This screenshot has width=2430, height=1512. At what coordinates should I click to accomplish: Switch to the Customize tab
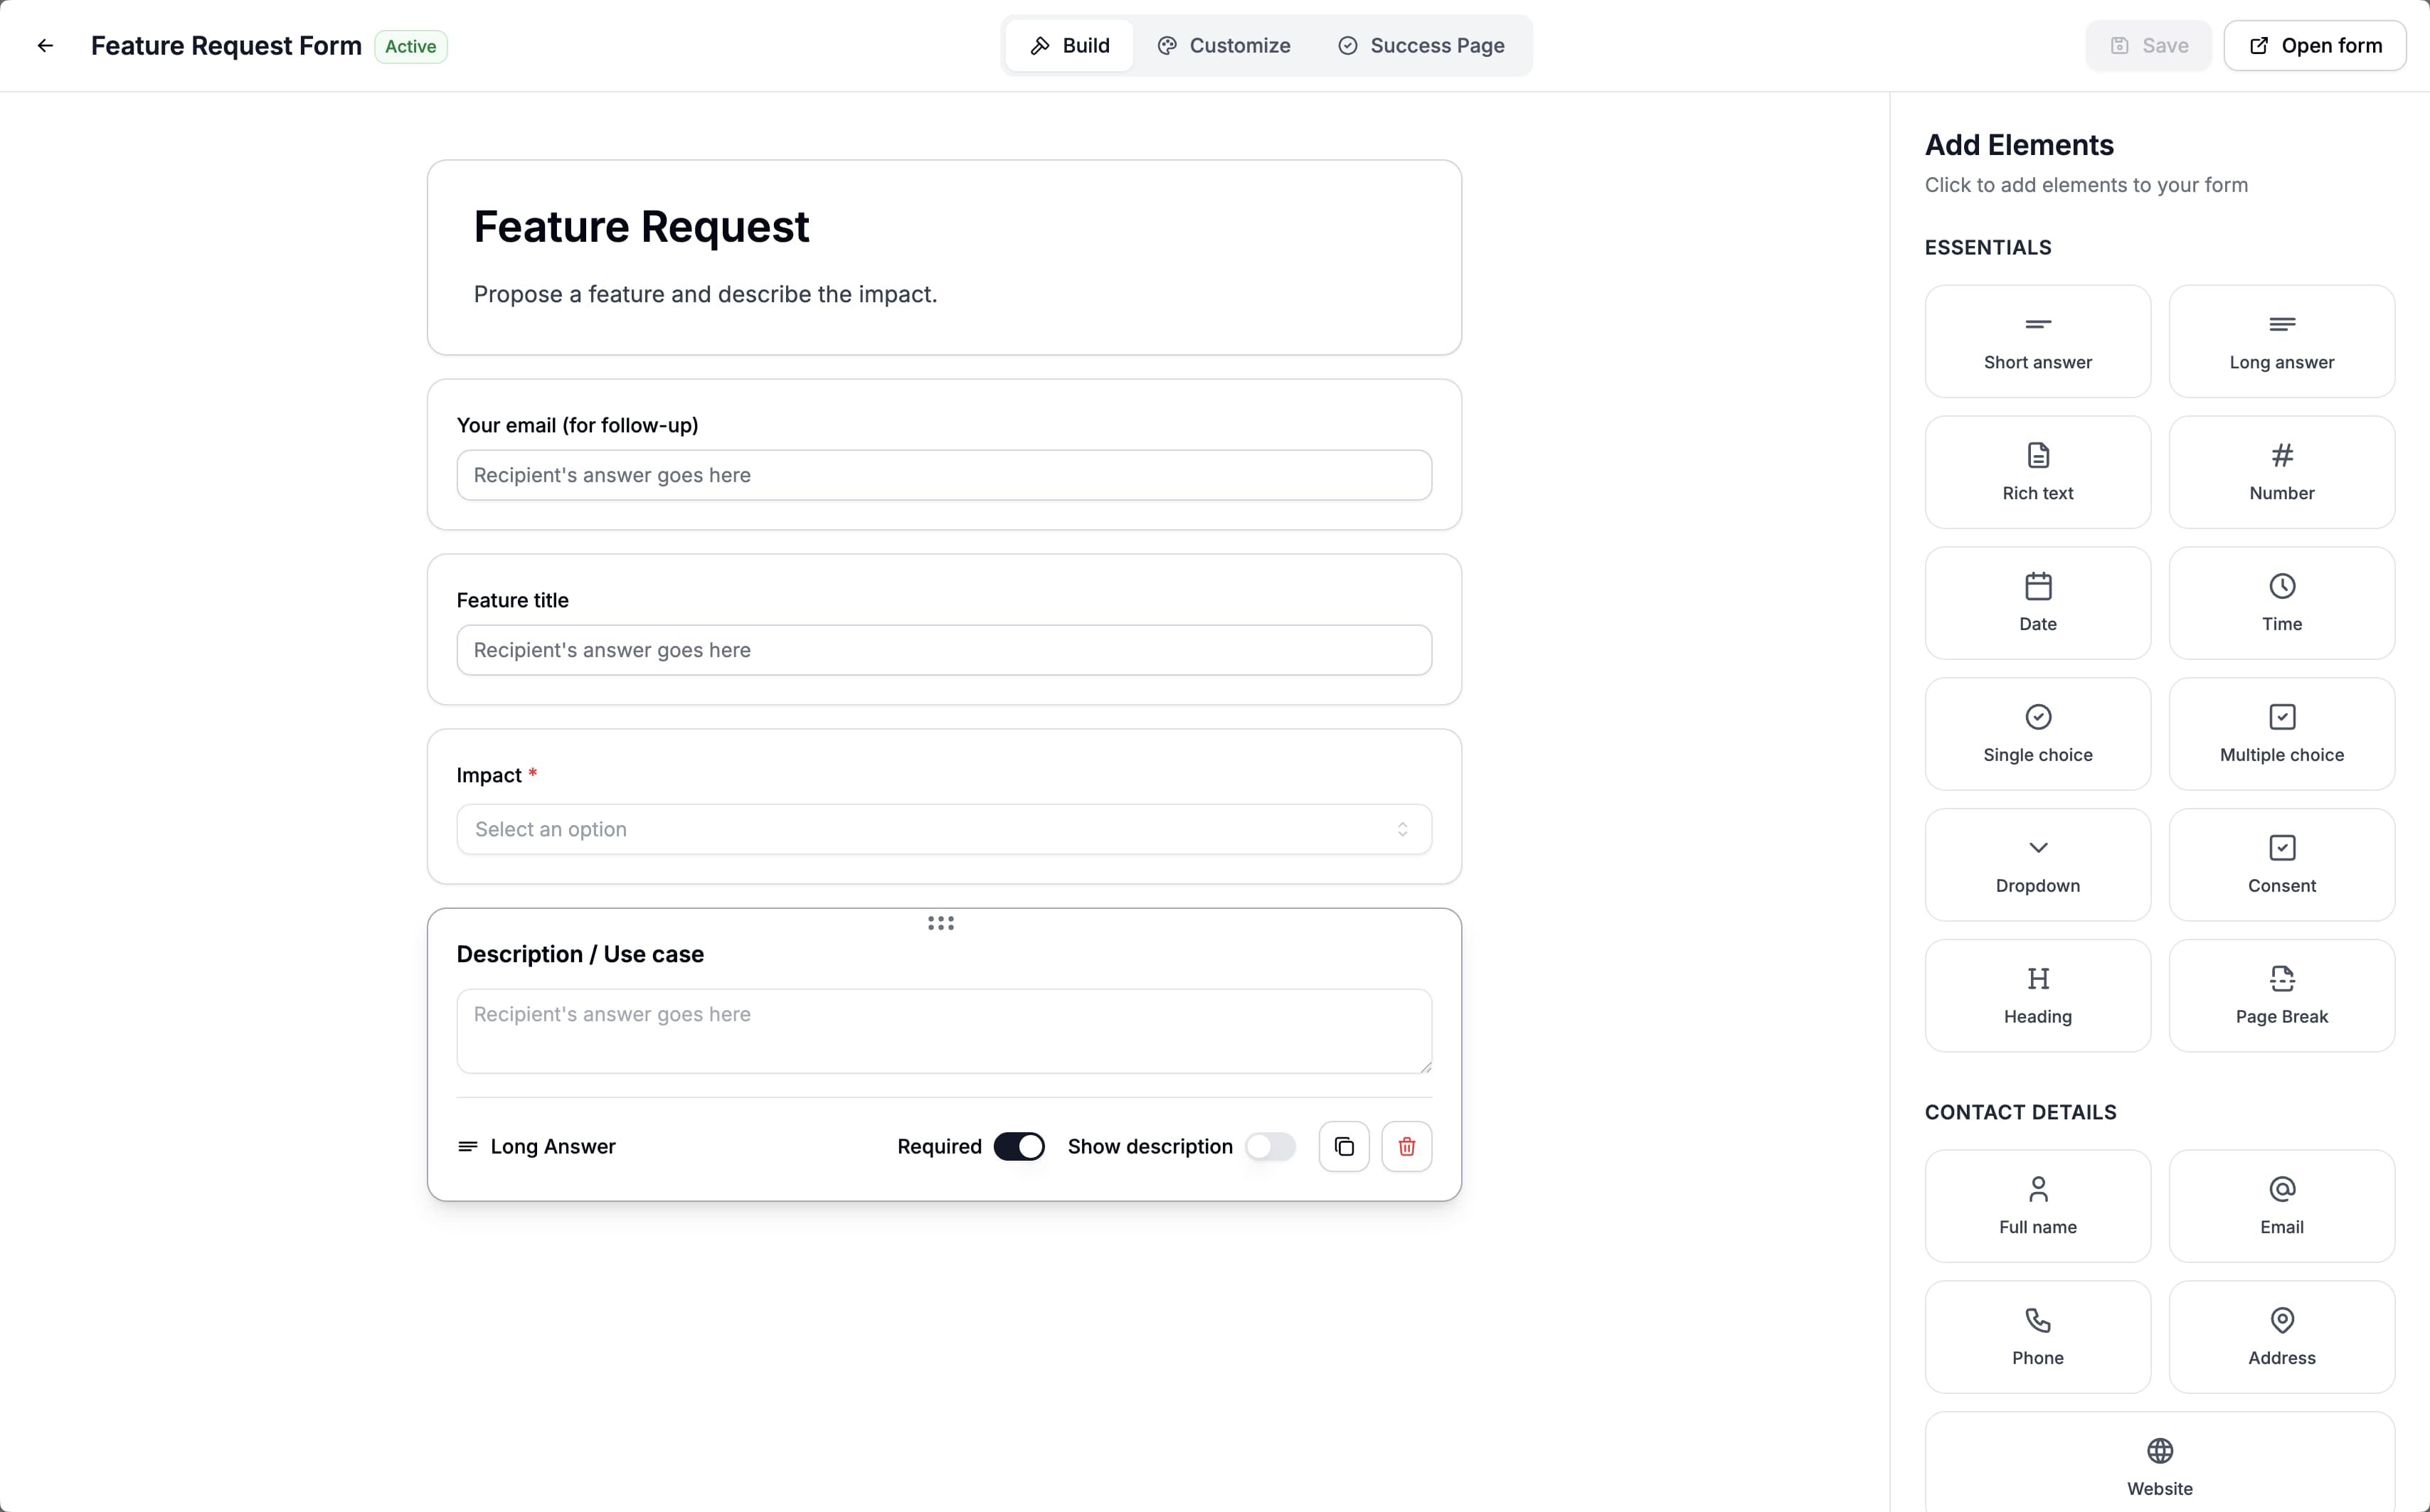(x=1224, y=45)
